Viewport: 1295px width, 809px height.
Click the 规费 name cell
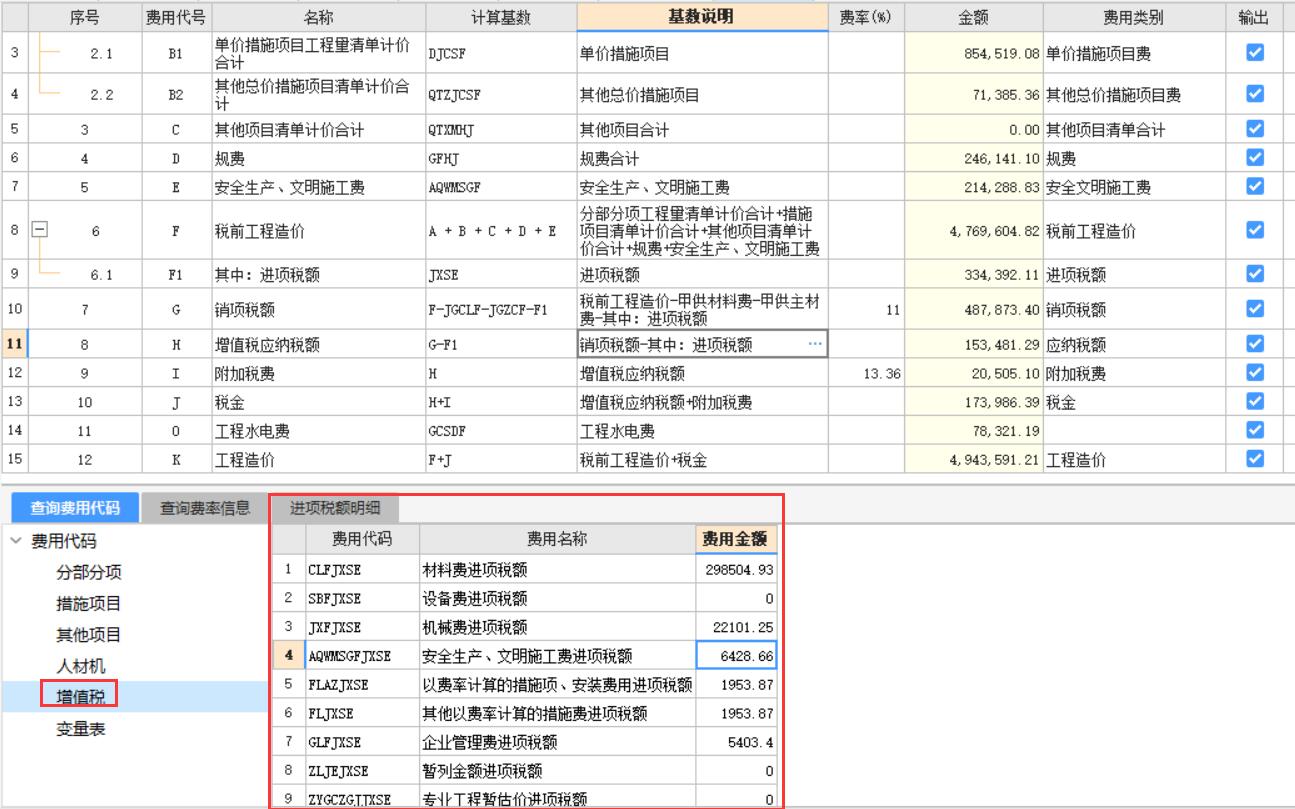tap(318, 158)
